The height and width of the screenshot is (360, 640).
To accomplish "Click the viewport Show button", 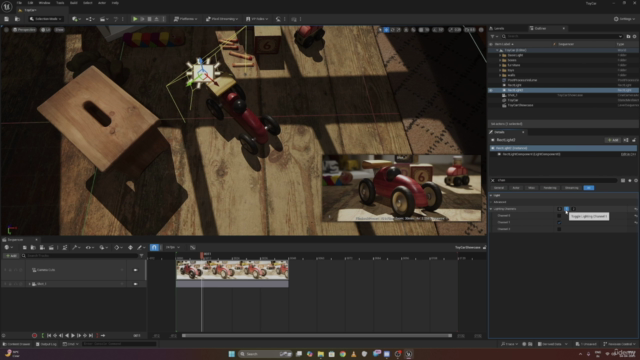I will (x=59, y=30).
